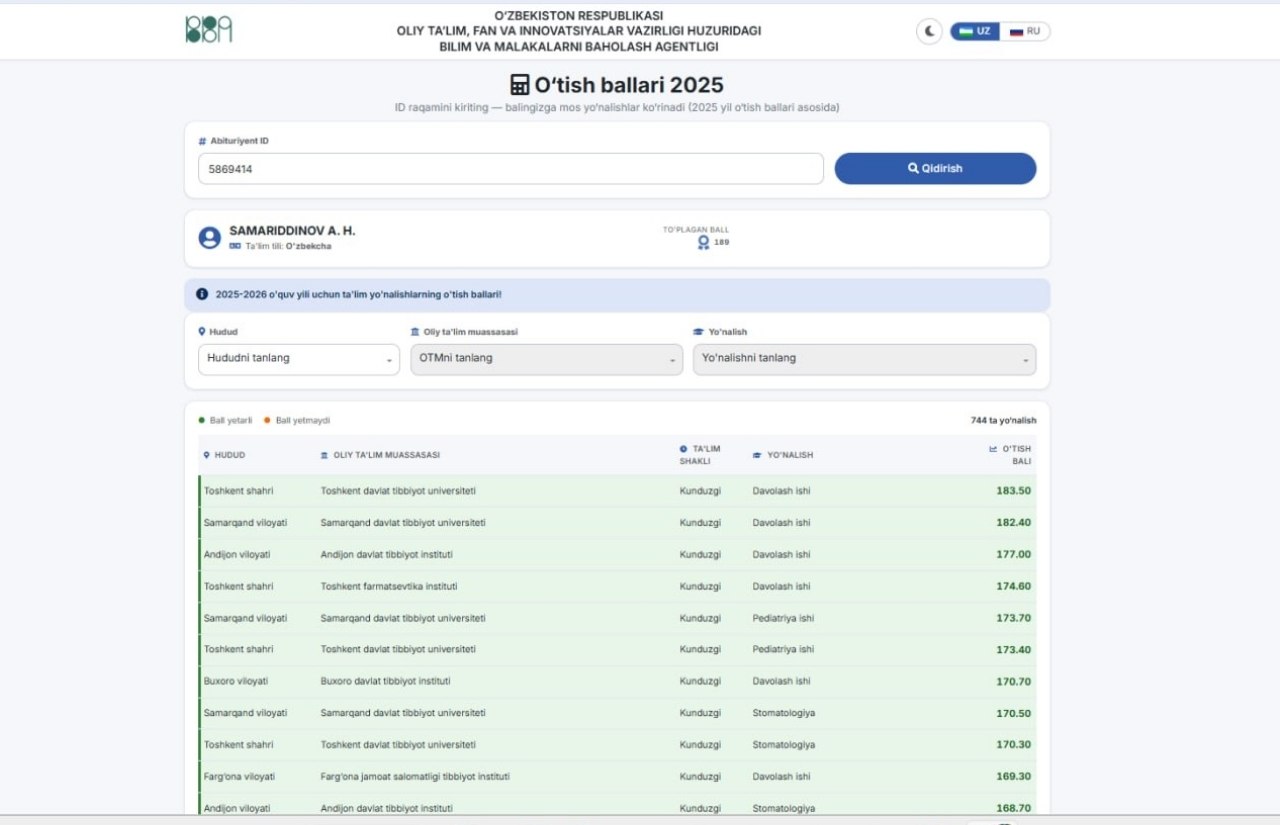Click the chart icon in the O'TISH BALI column header
1280x825 pixels.
[x=993, y=449]
